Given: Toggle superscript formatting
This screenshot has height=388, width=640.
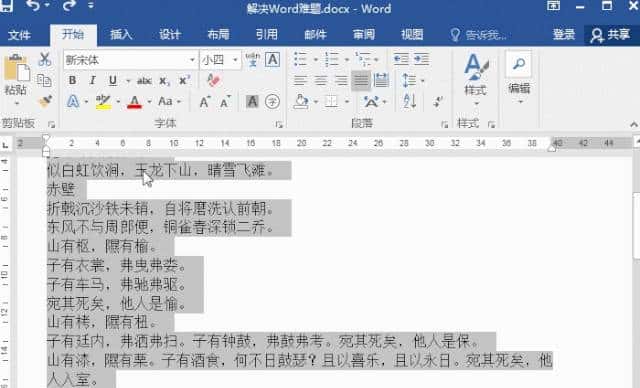Looking at the screenshot, I should [x=184, y=80].
